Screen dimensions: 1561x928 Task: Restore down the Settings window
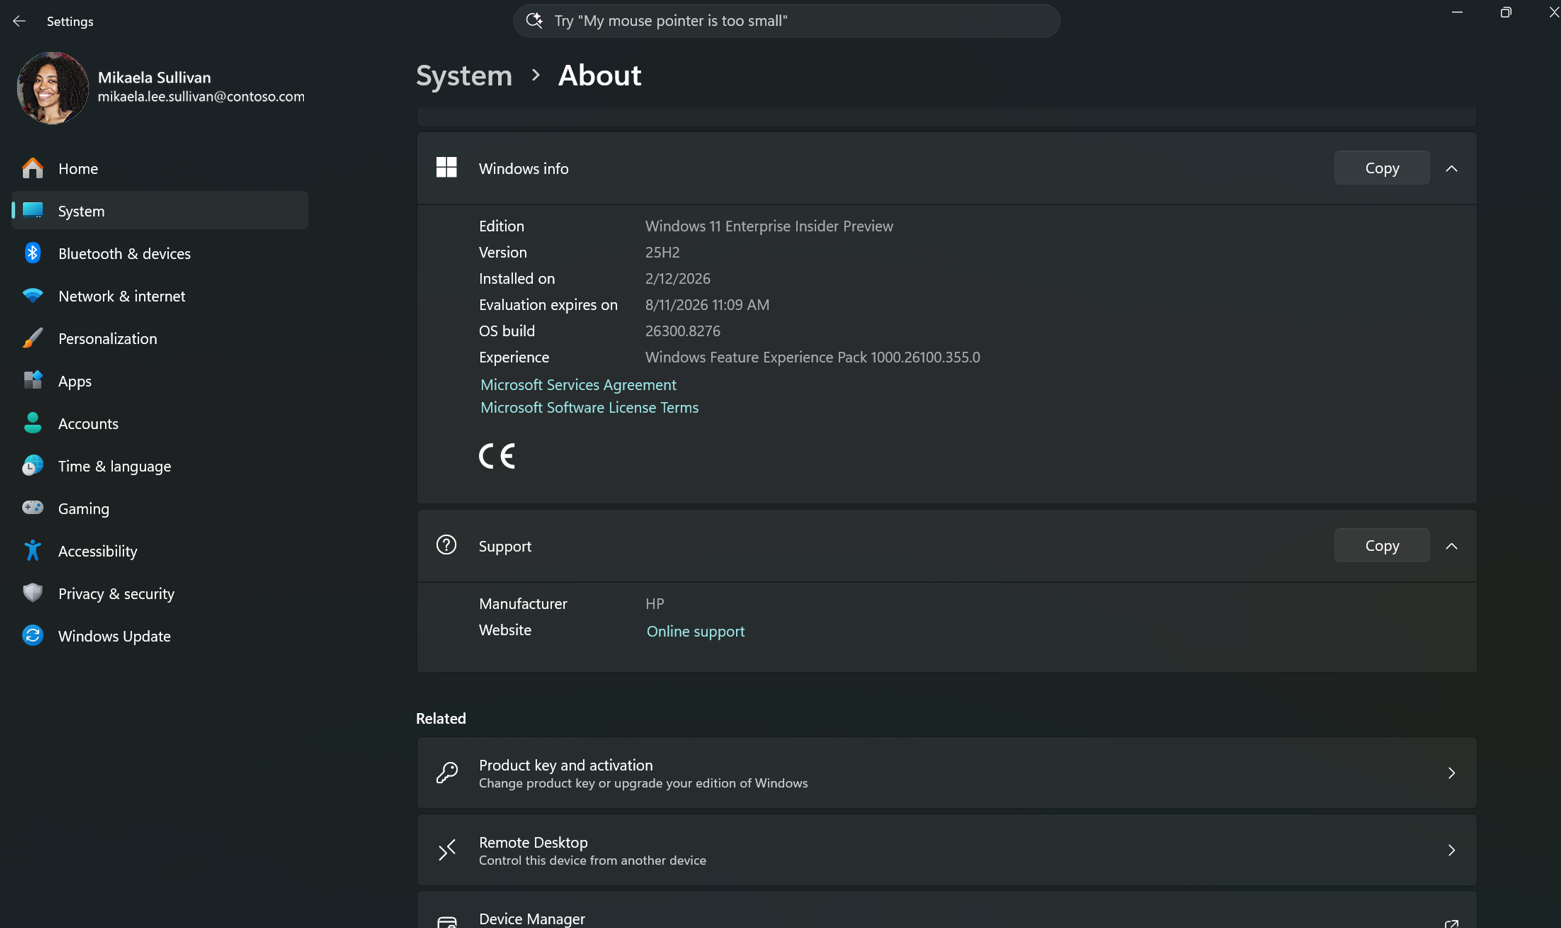1505,13
